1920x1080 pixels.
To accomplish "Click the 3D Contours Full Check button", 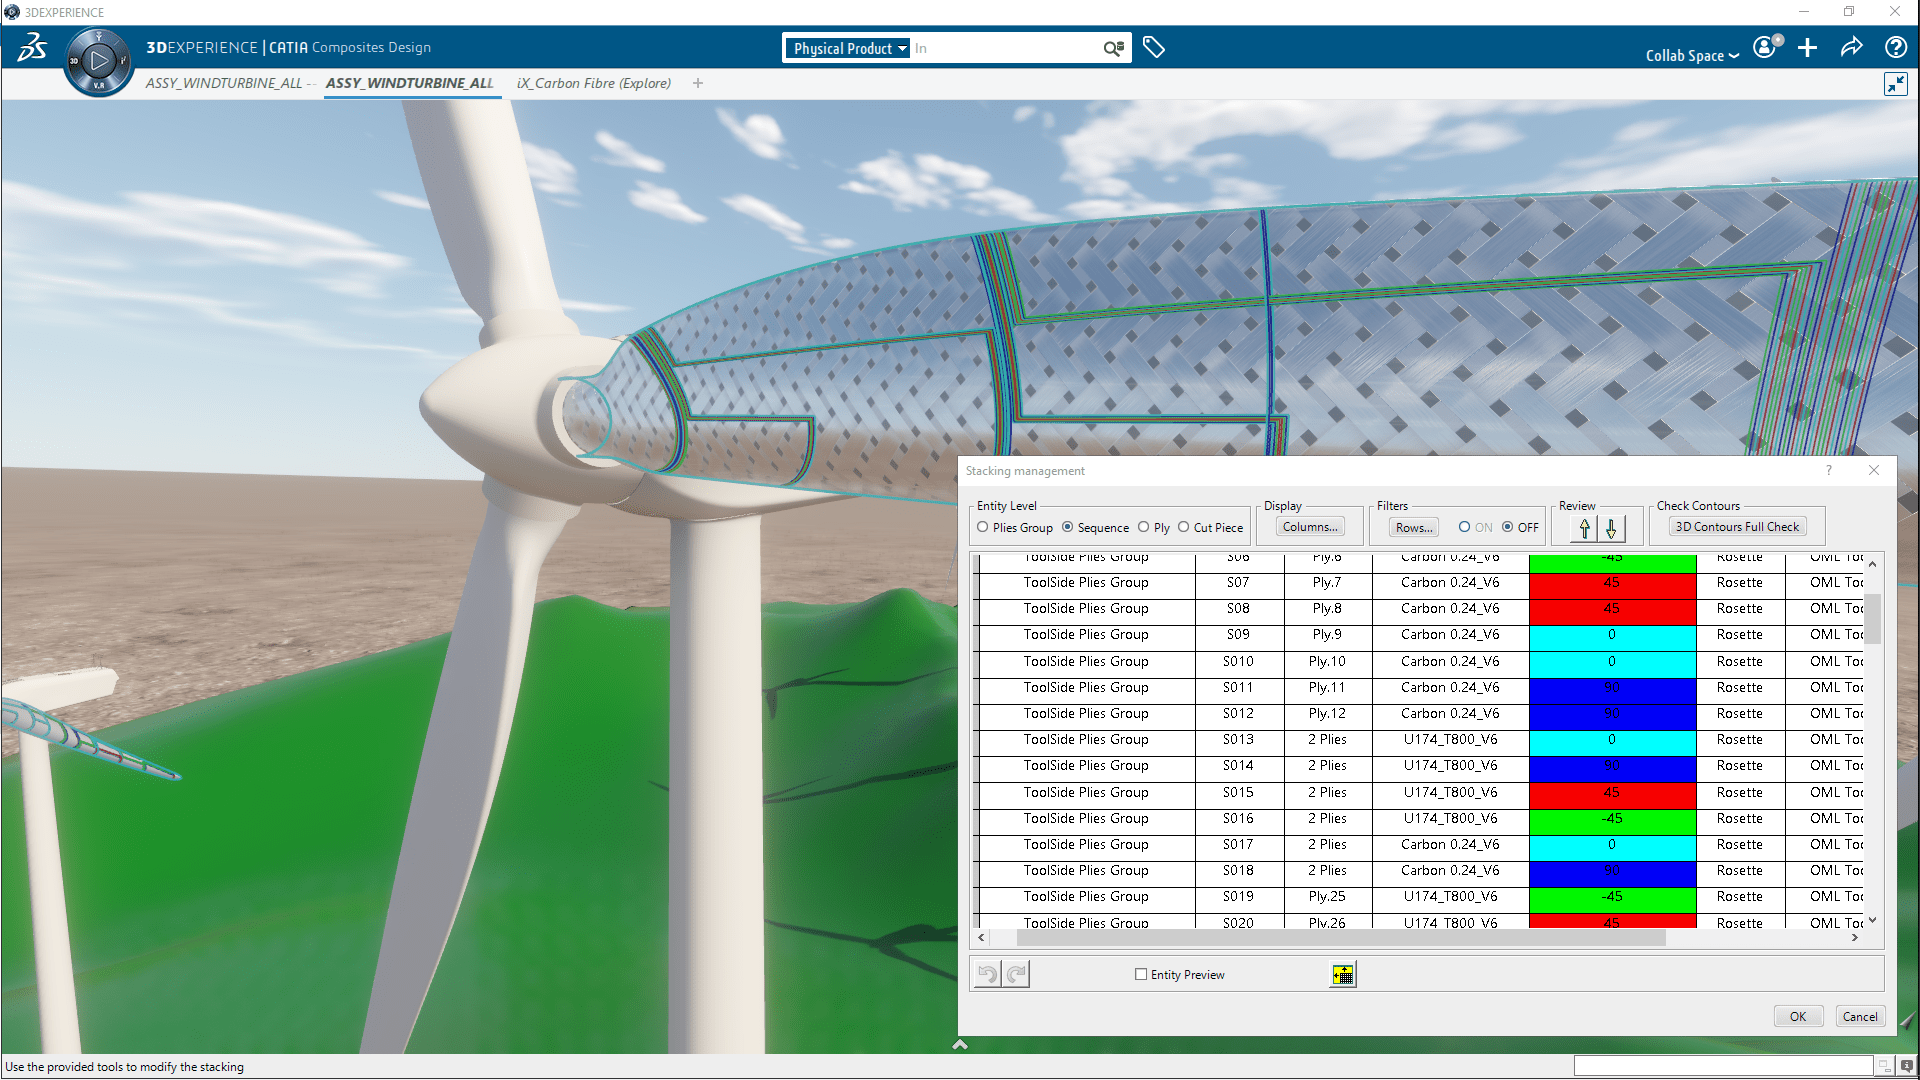I will coord(1737,527).
